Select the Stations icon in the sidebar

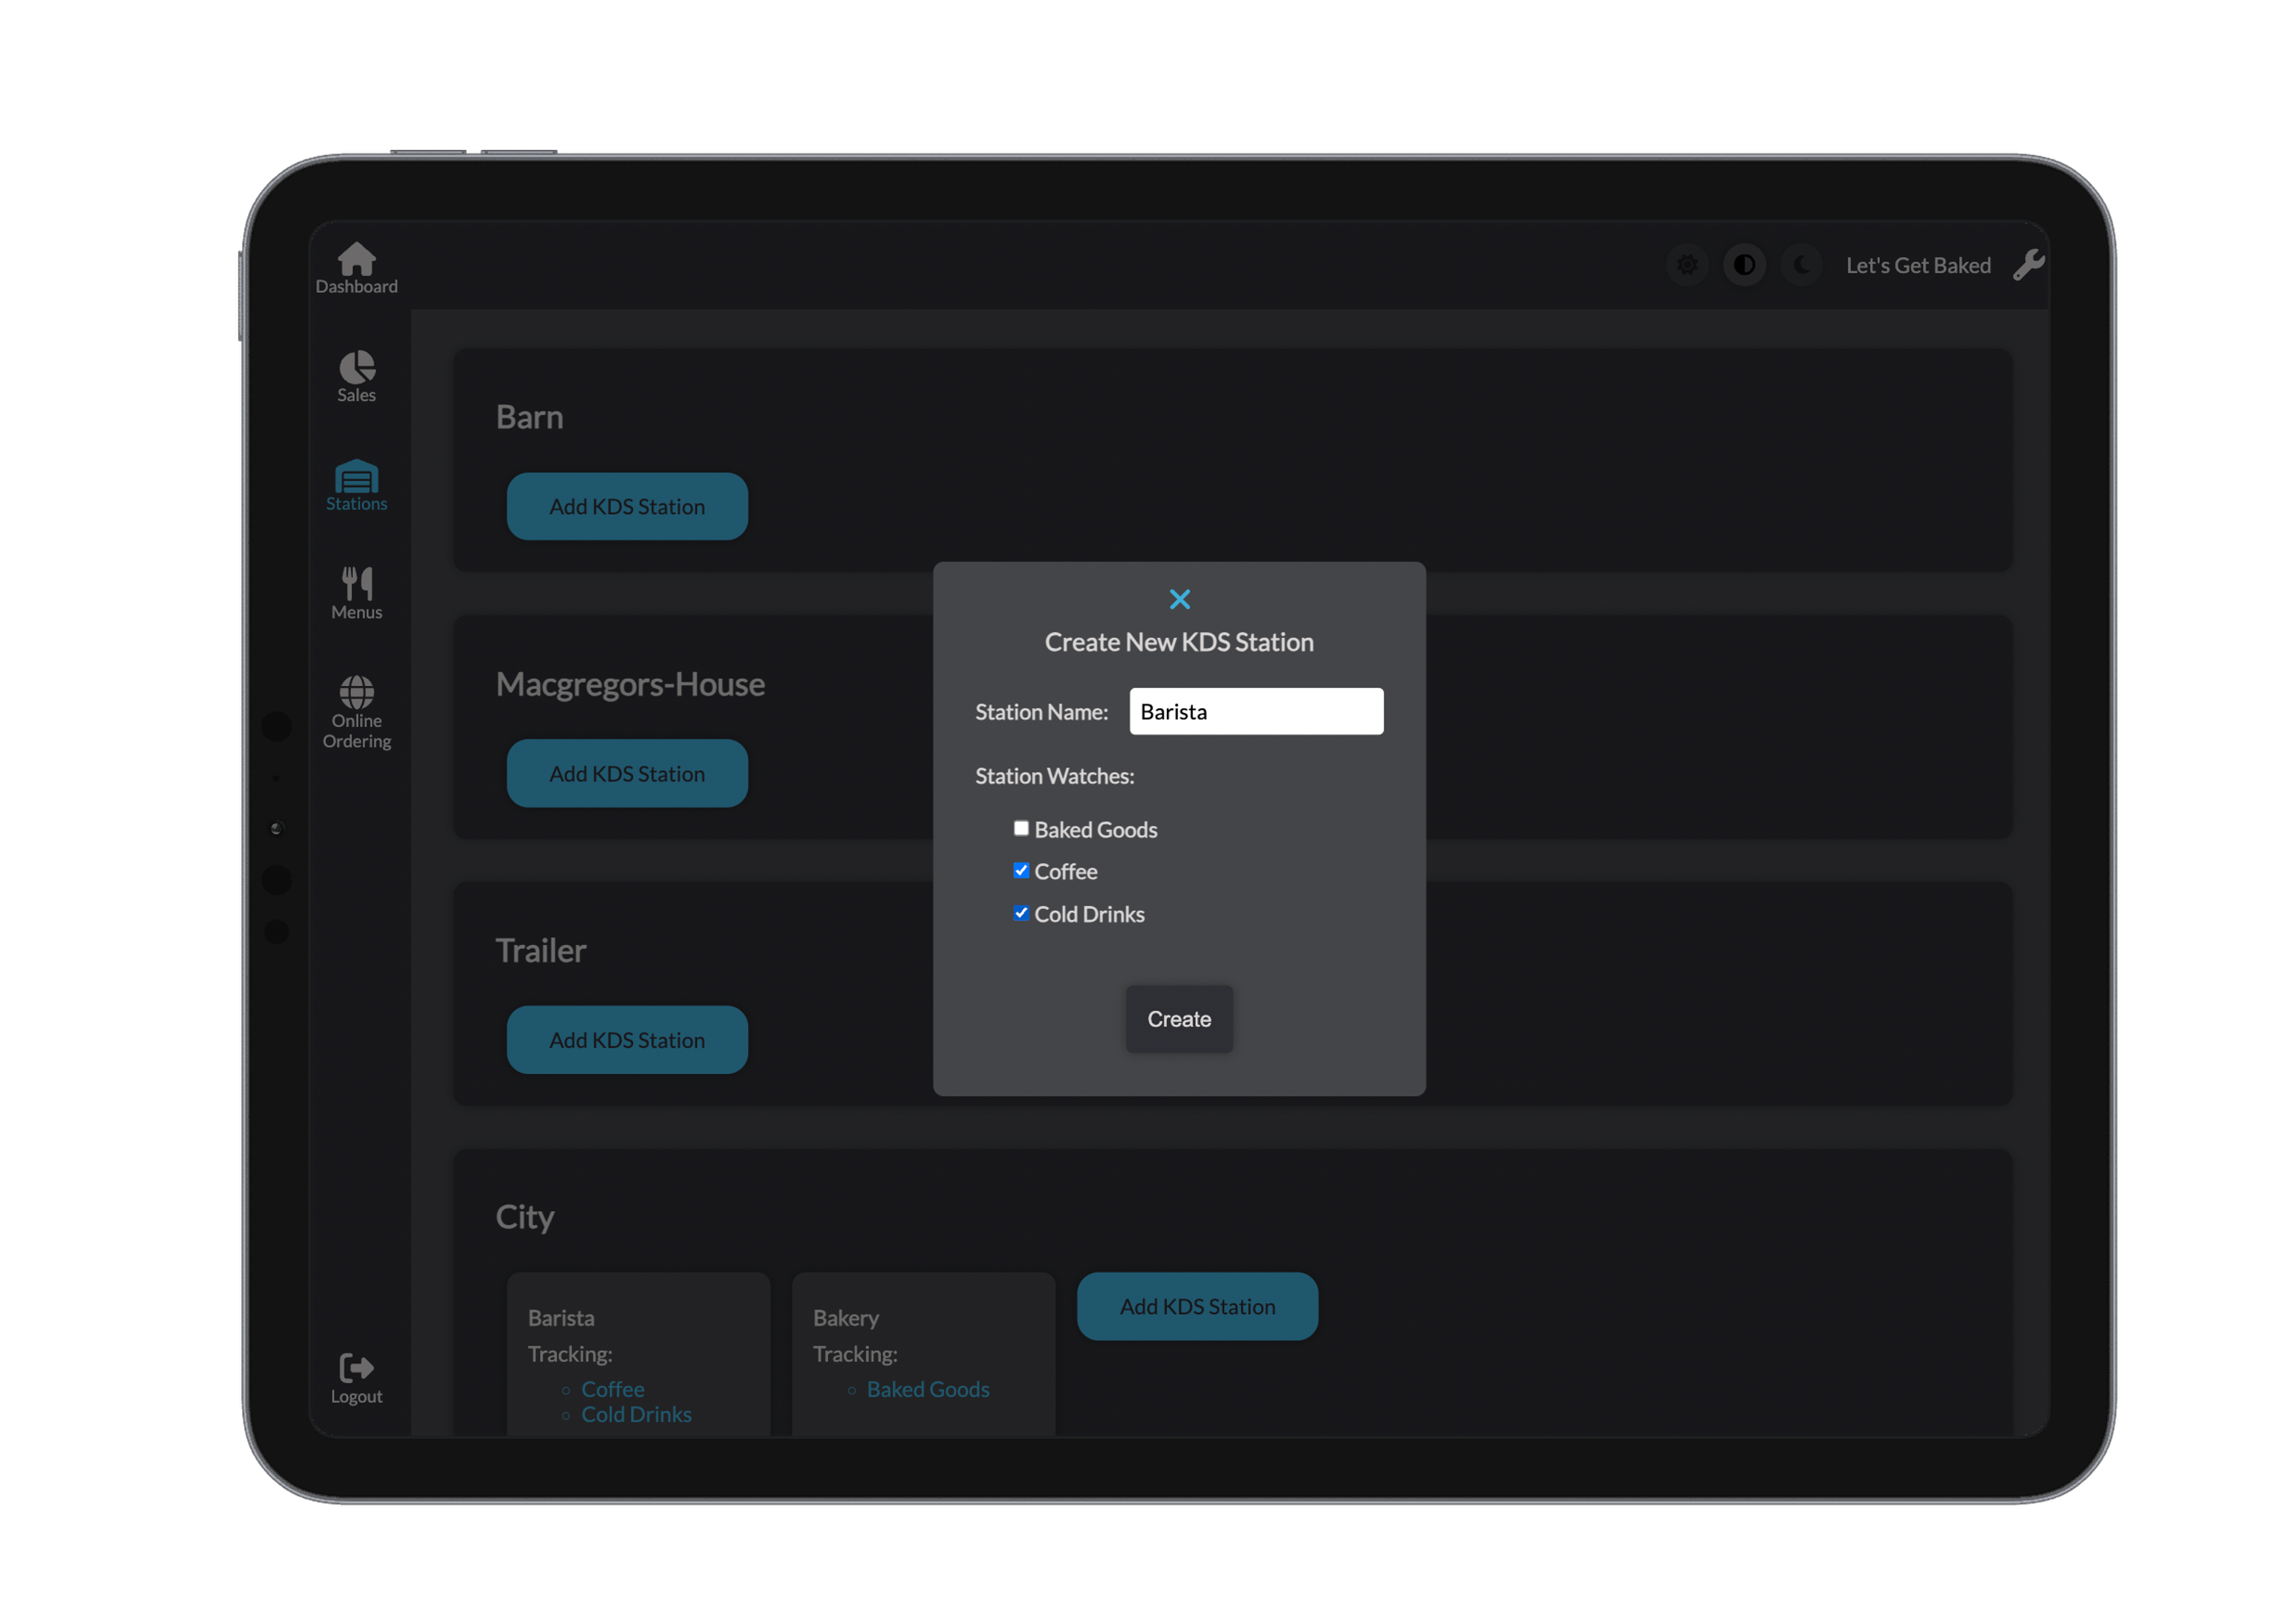pyautogui.click(x=356, y=478)
